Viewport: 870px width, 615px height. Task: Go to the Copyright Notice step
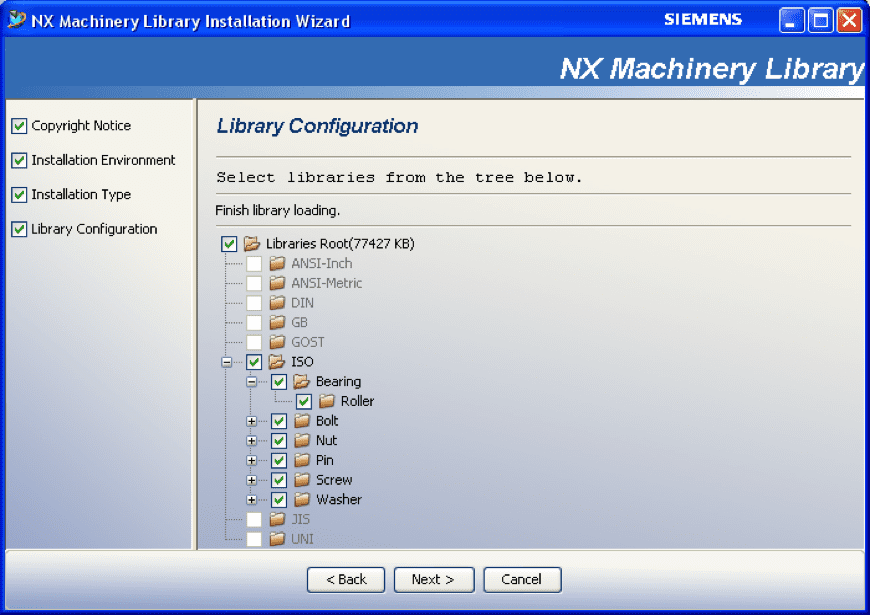pyautogui.click(x=72, y=126)
